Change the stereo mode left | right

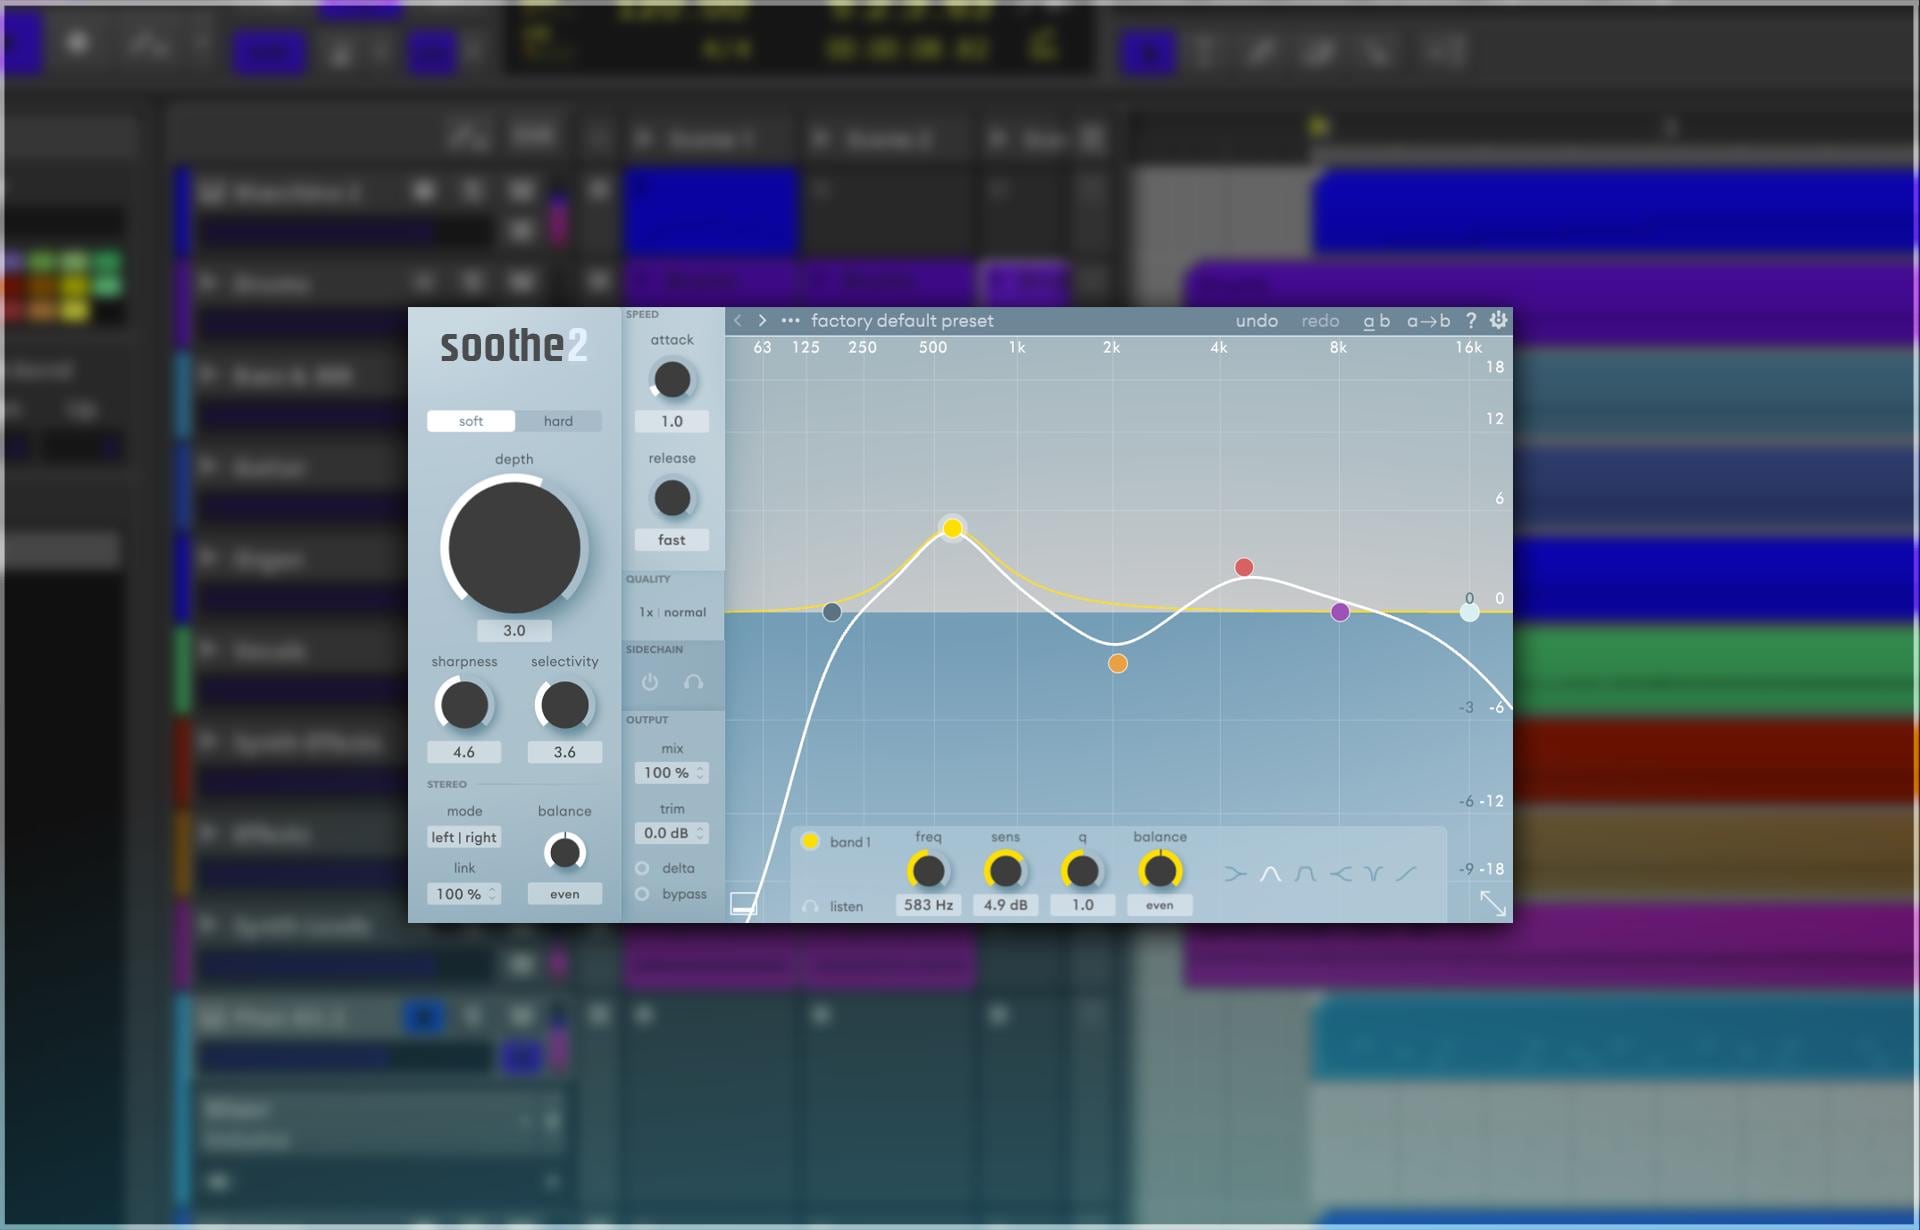click(464, 838)
